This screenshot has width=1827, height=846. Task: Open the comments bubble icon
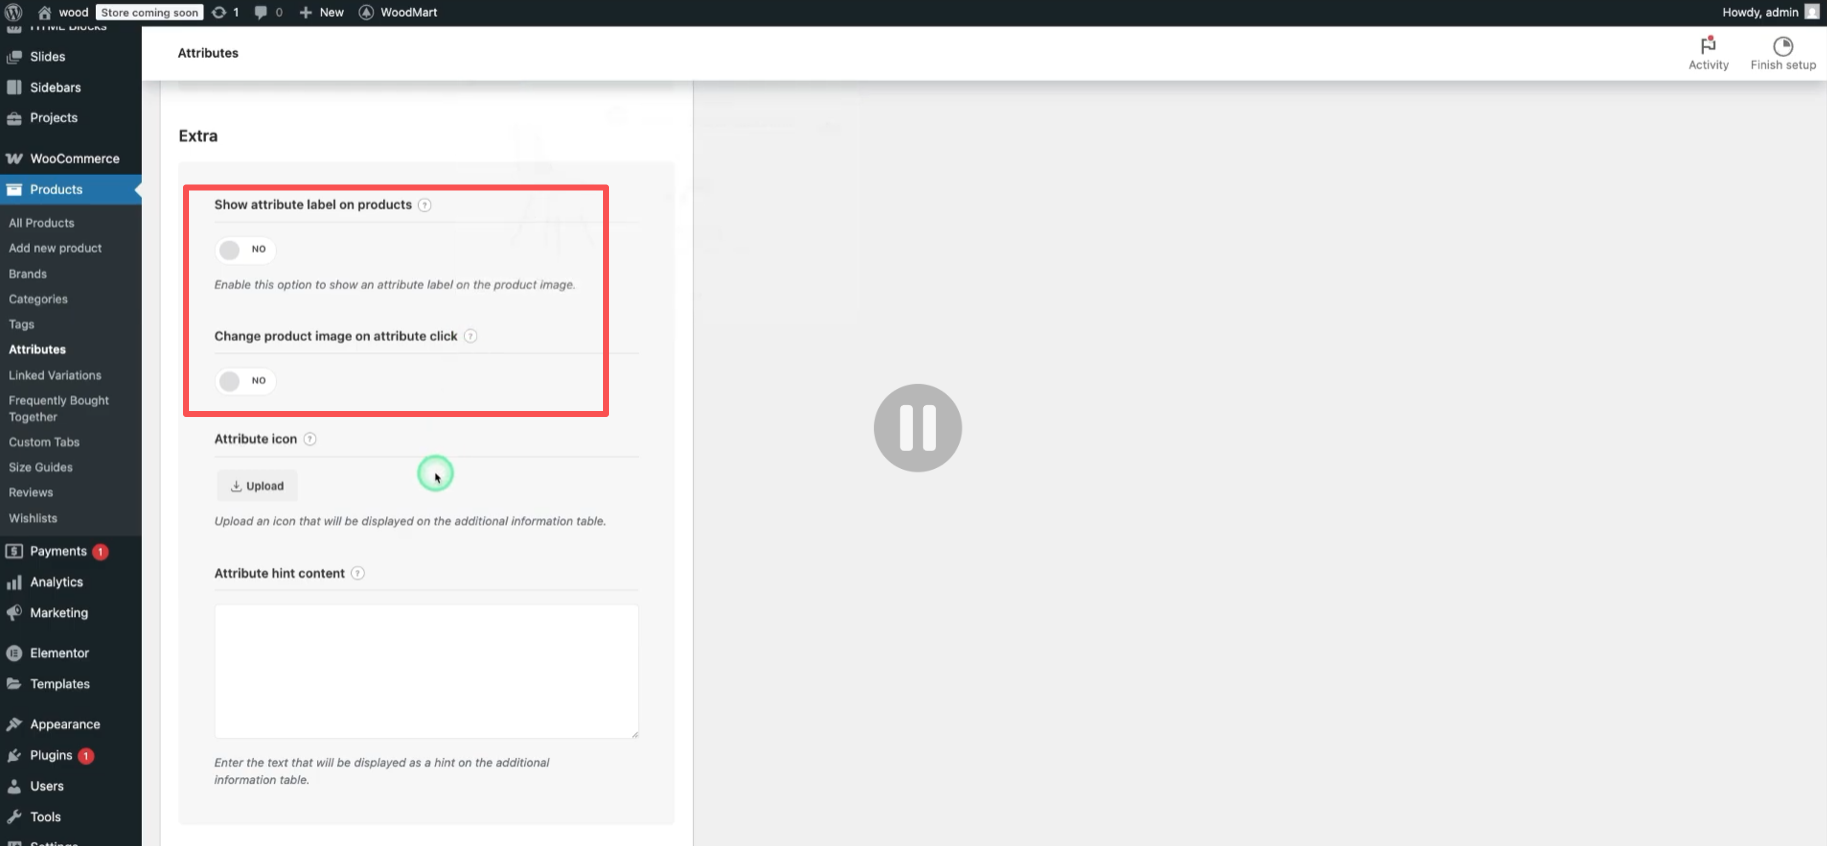click(x=261, y=12)
